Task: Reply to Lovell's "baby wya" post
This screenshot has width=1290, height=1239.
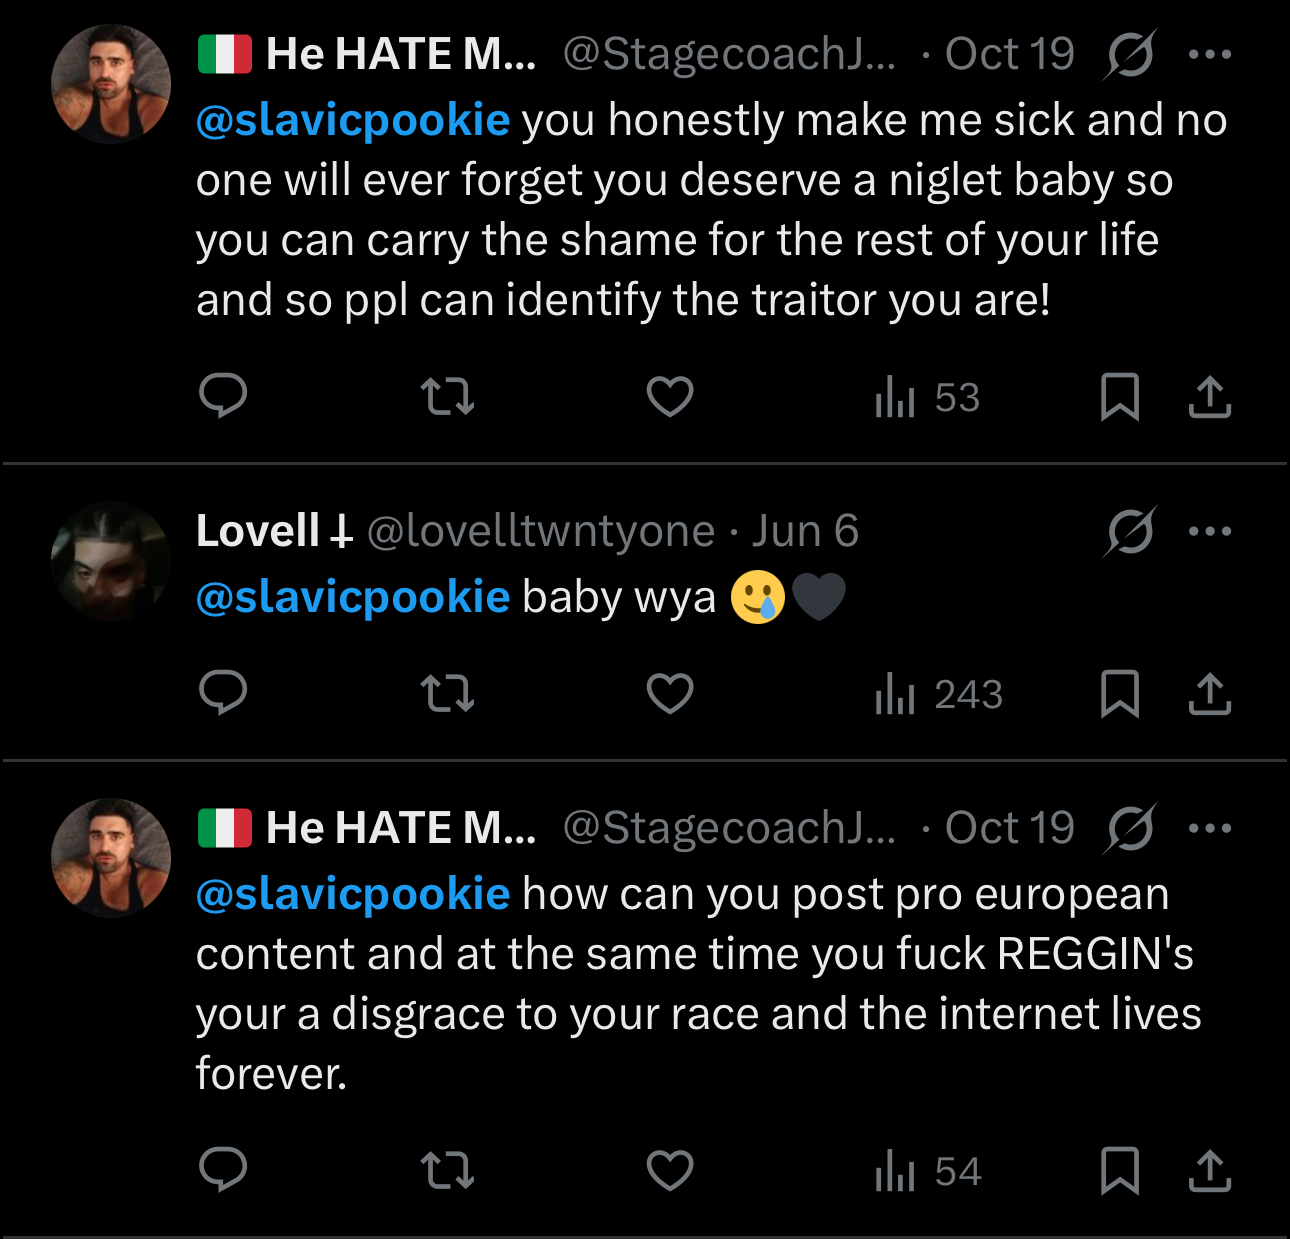Action: [x=223, y=693]
